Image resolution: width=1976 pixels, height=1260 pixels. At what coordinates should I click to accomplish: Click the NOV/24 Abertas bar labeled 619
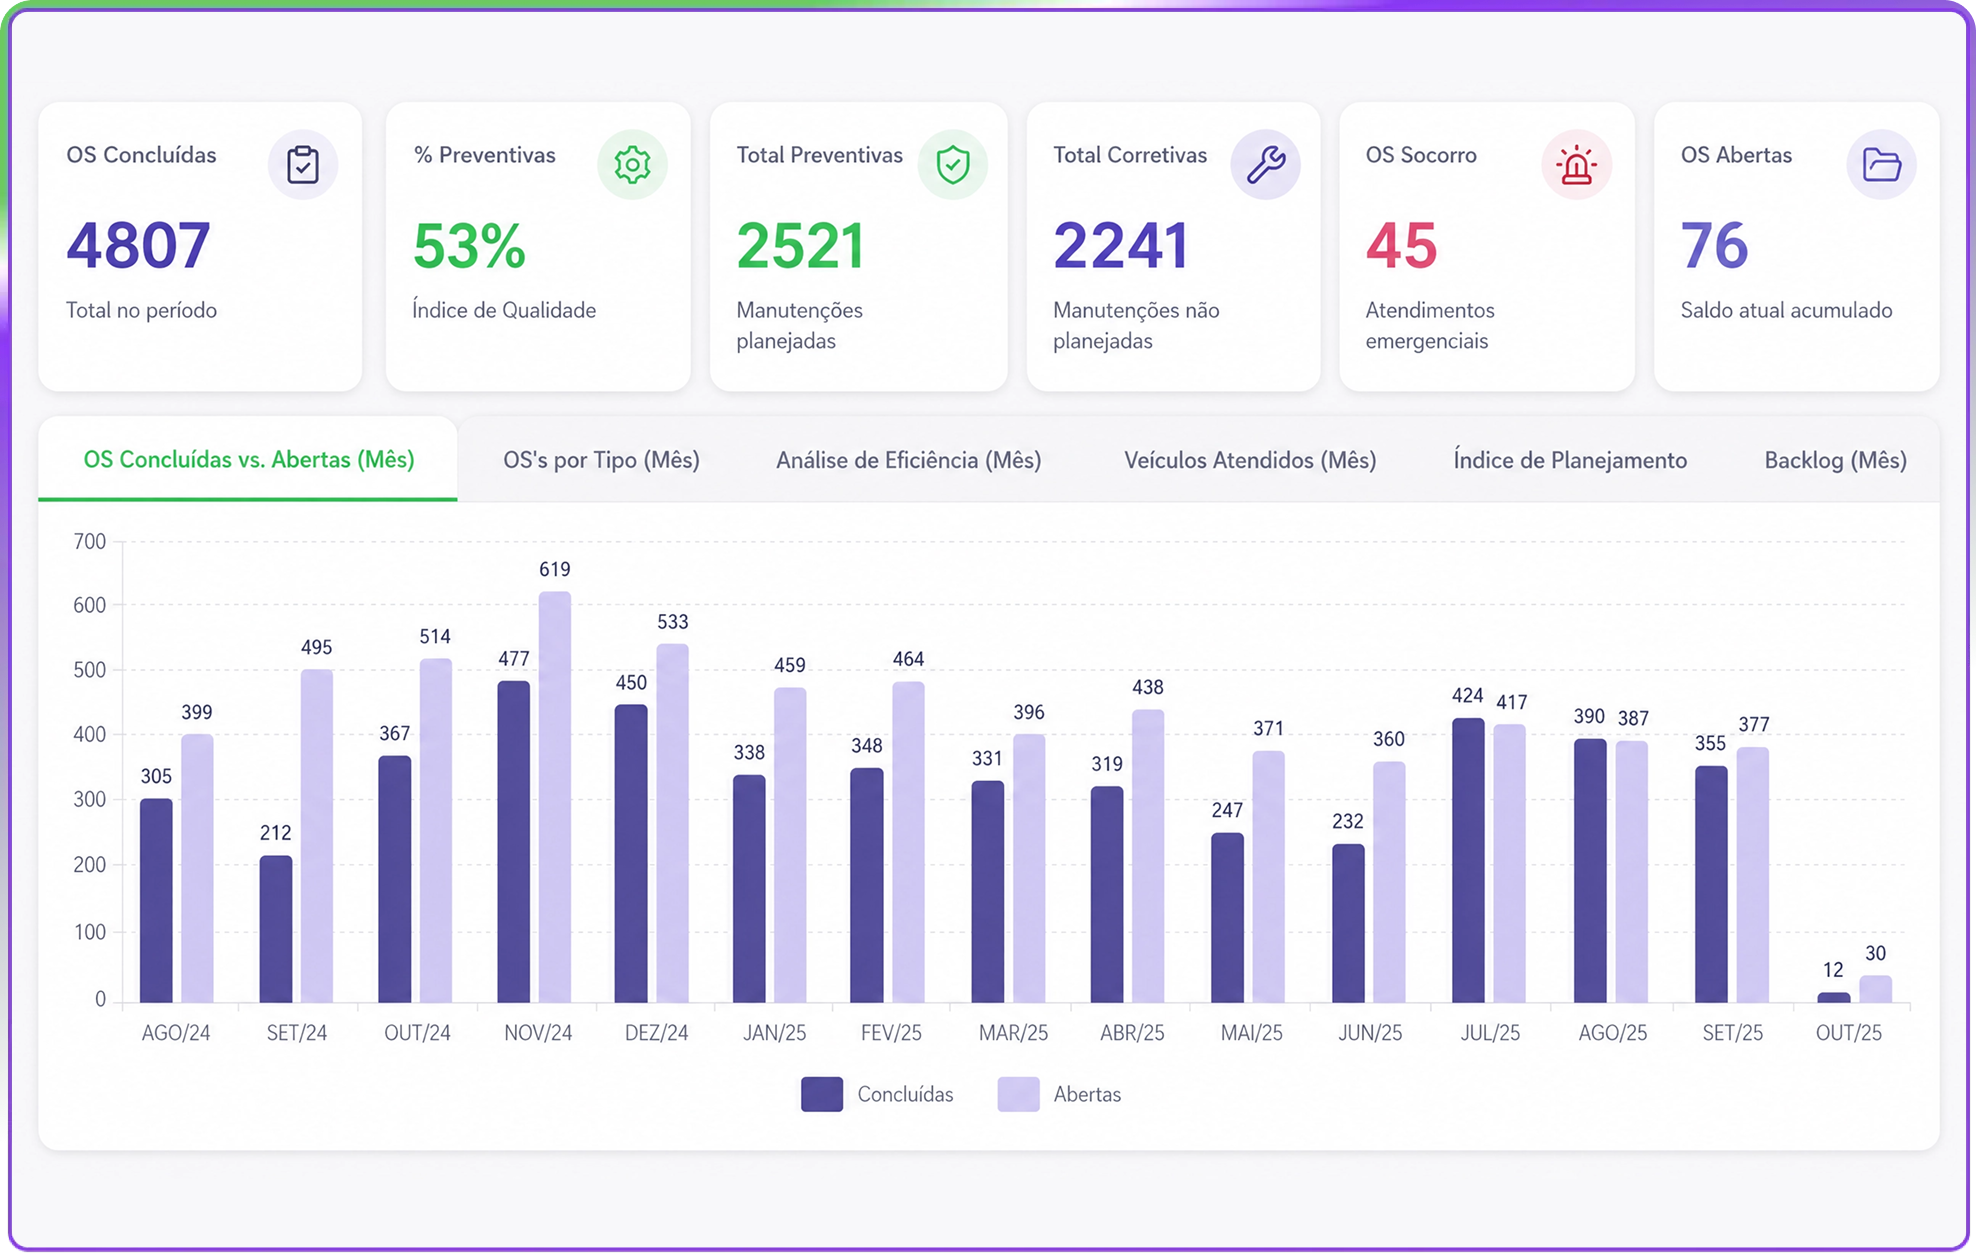(x=555, y=797)
